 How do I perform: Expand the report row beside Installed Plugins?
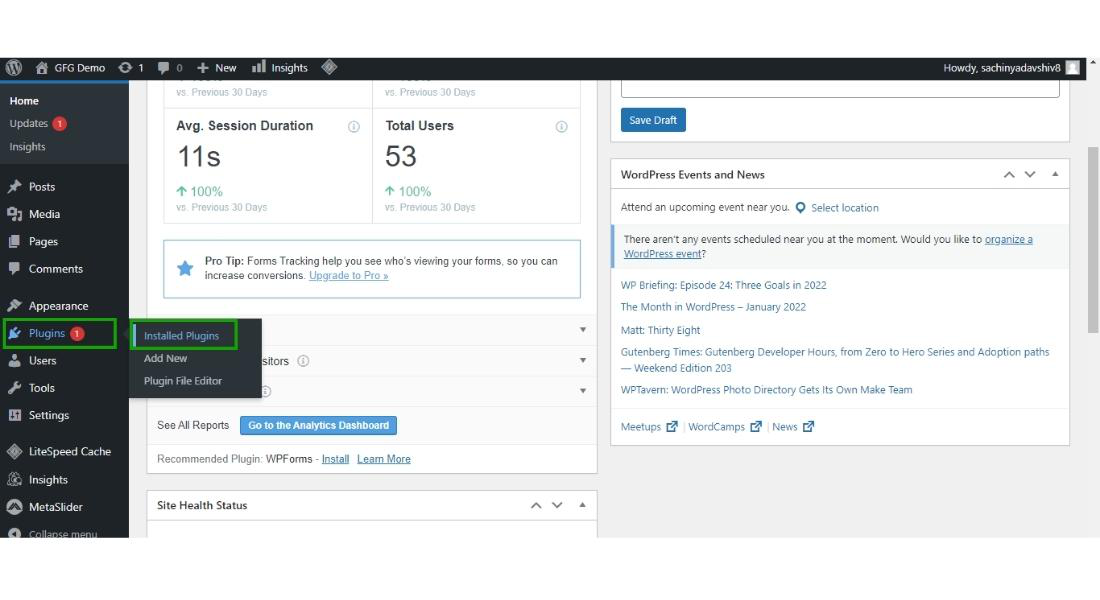pyautogui.click(x=583, y=330)
